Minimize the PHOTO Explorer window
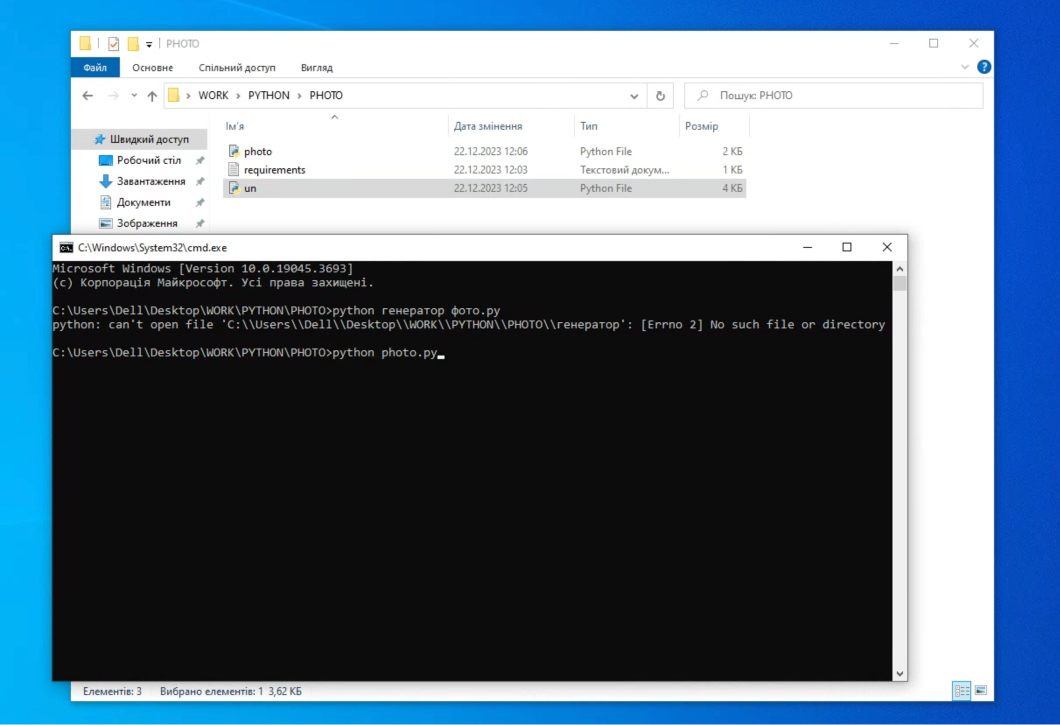1060x725 pixels. click(894, 43)
